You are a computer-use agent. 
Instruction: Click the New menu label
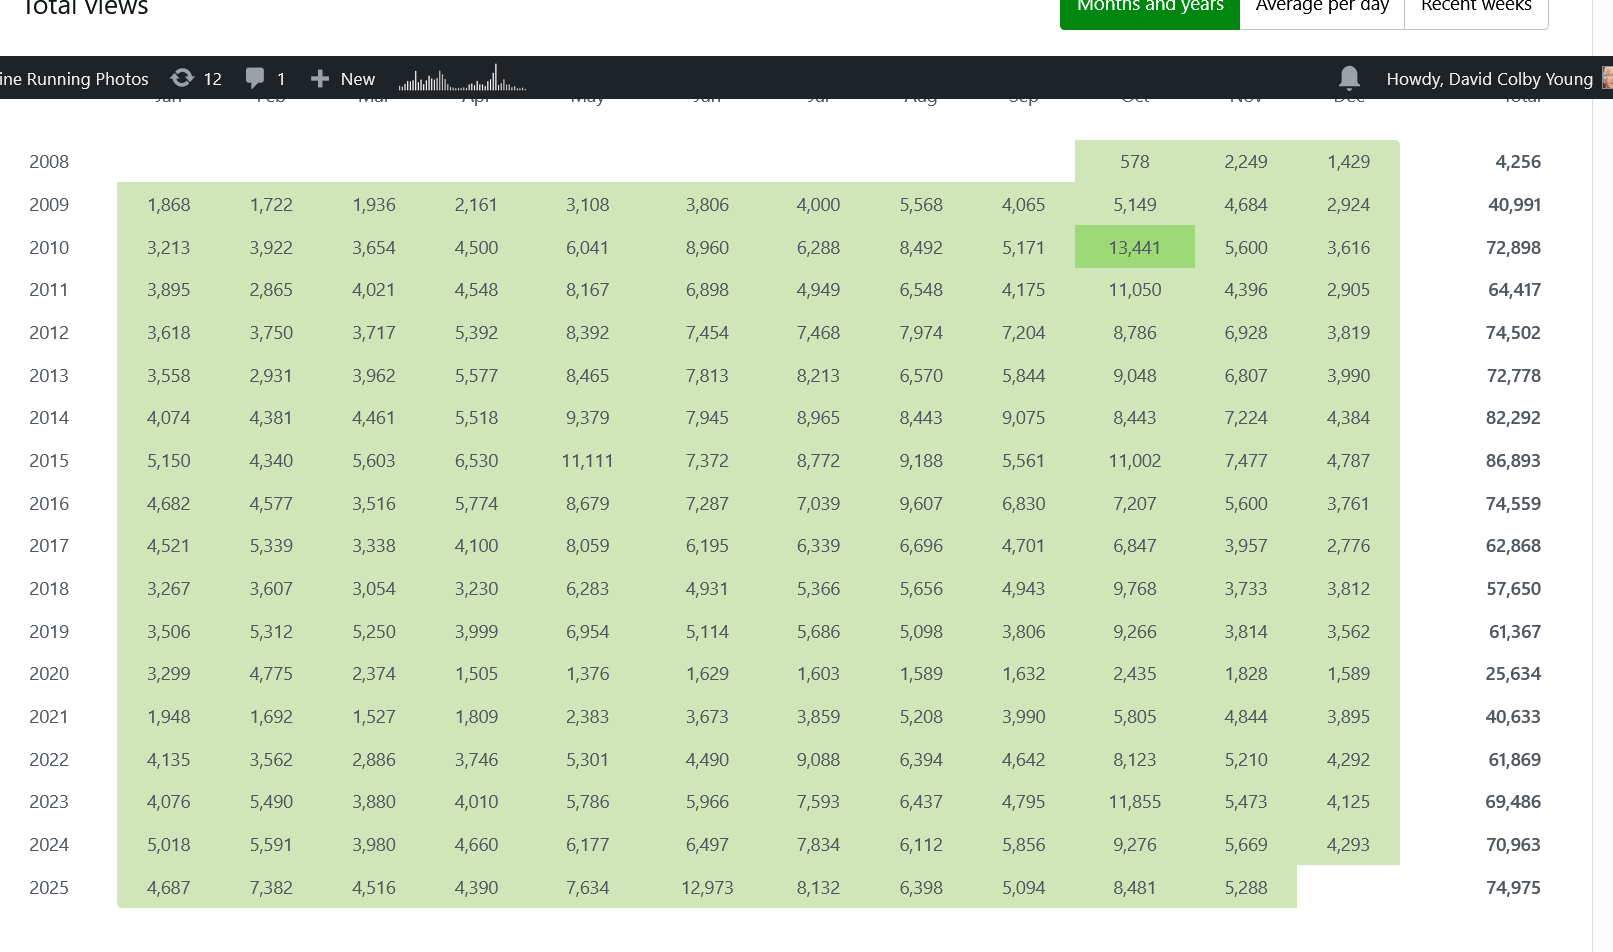tap(357, 79)
